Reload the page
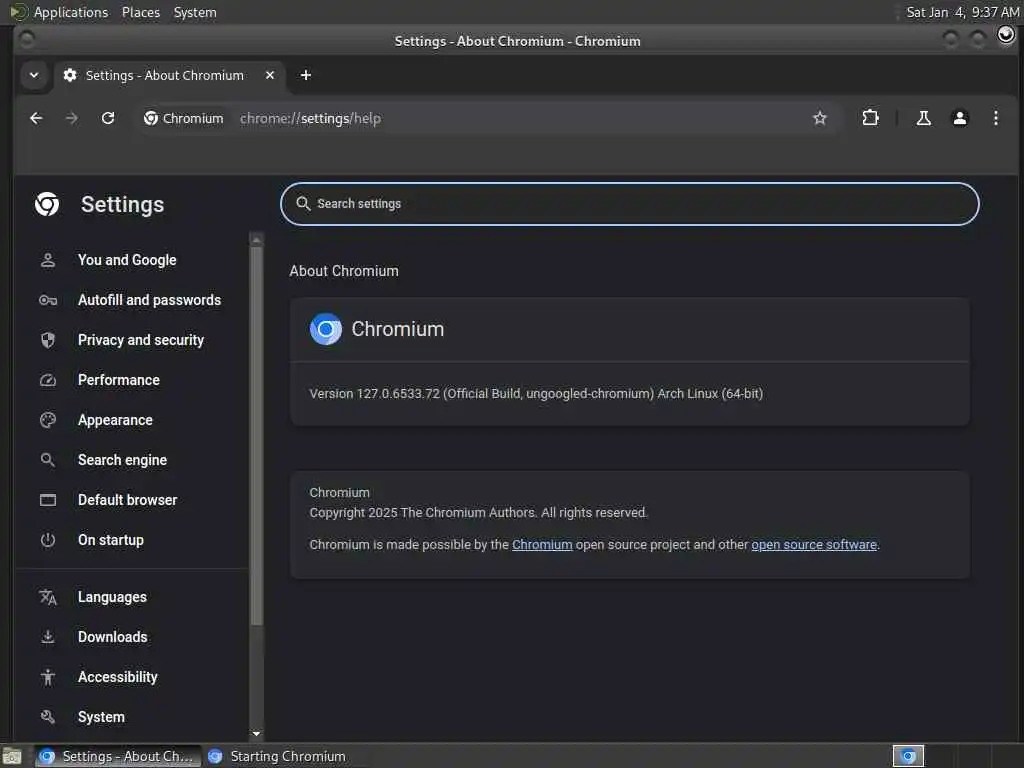 tap(108, 118)
